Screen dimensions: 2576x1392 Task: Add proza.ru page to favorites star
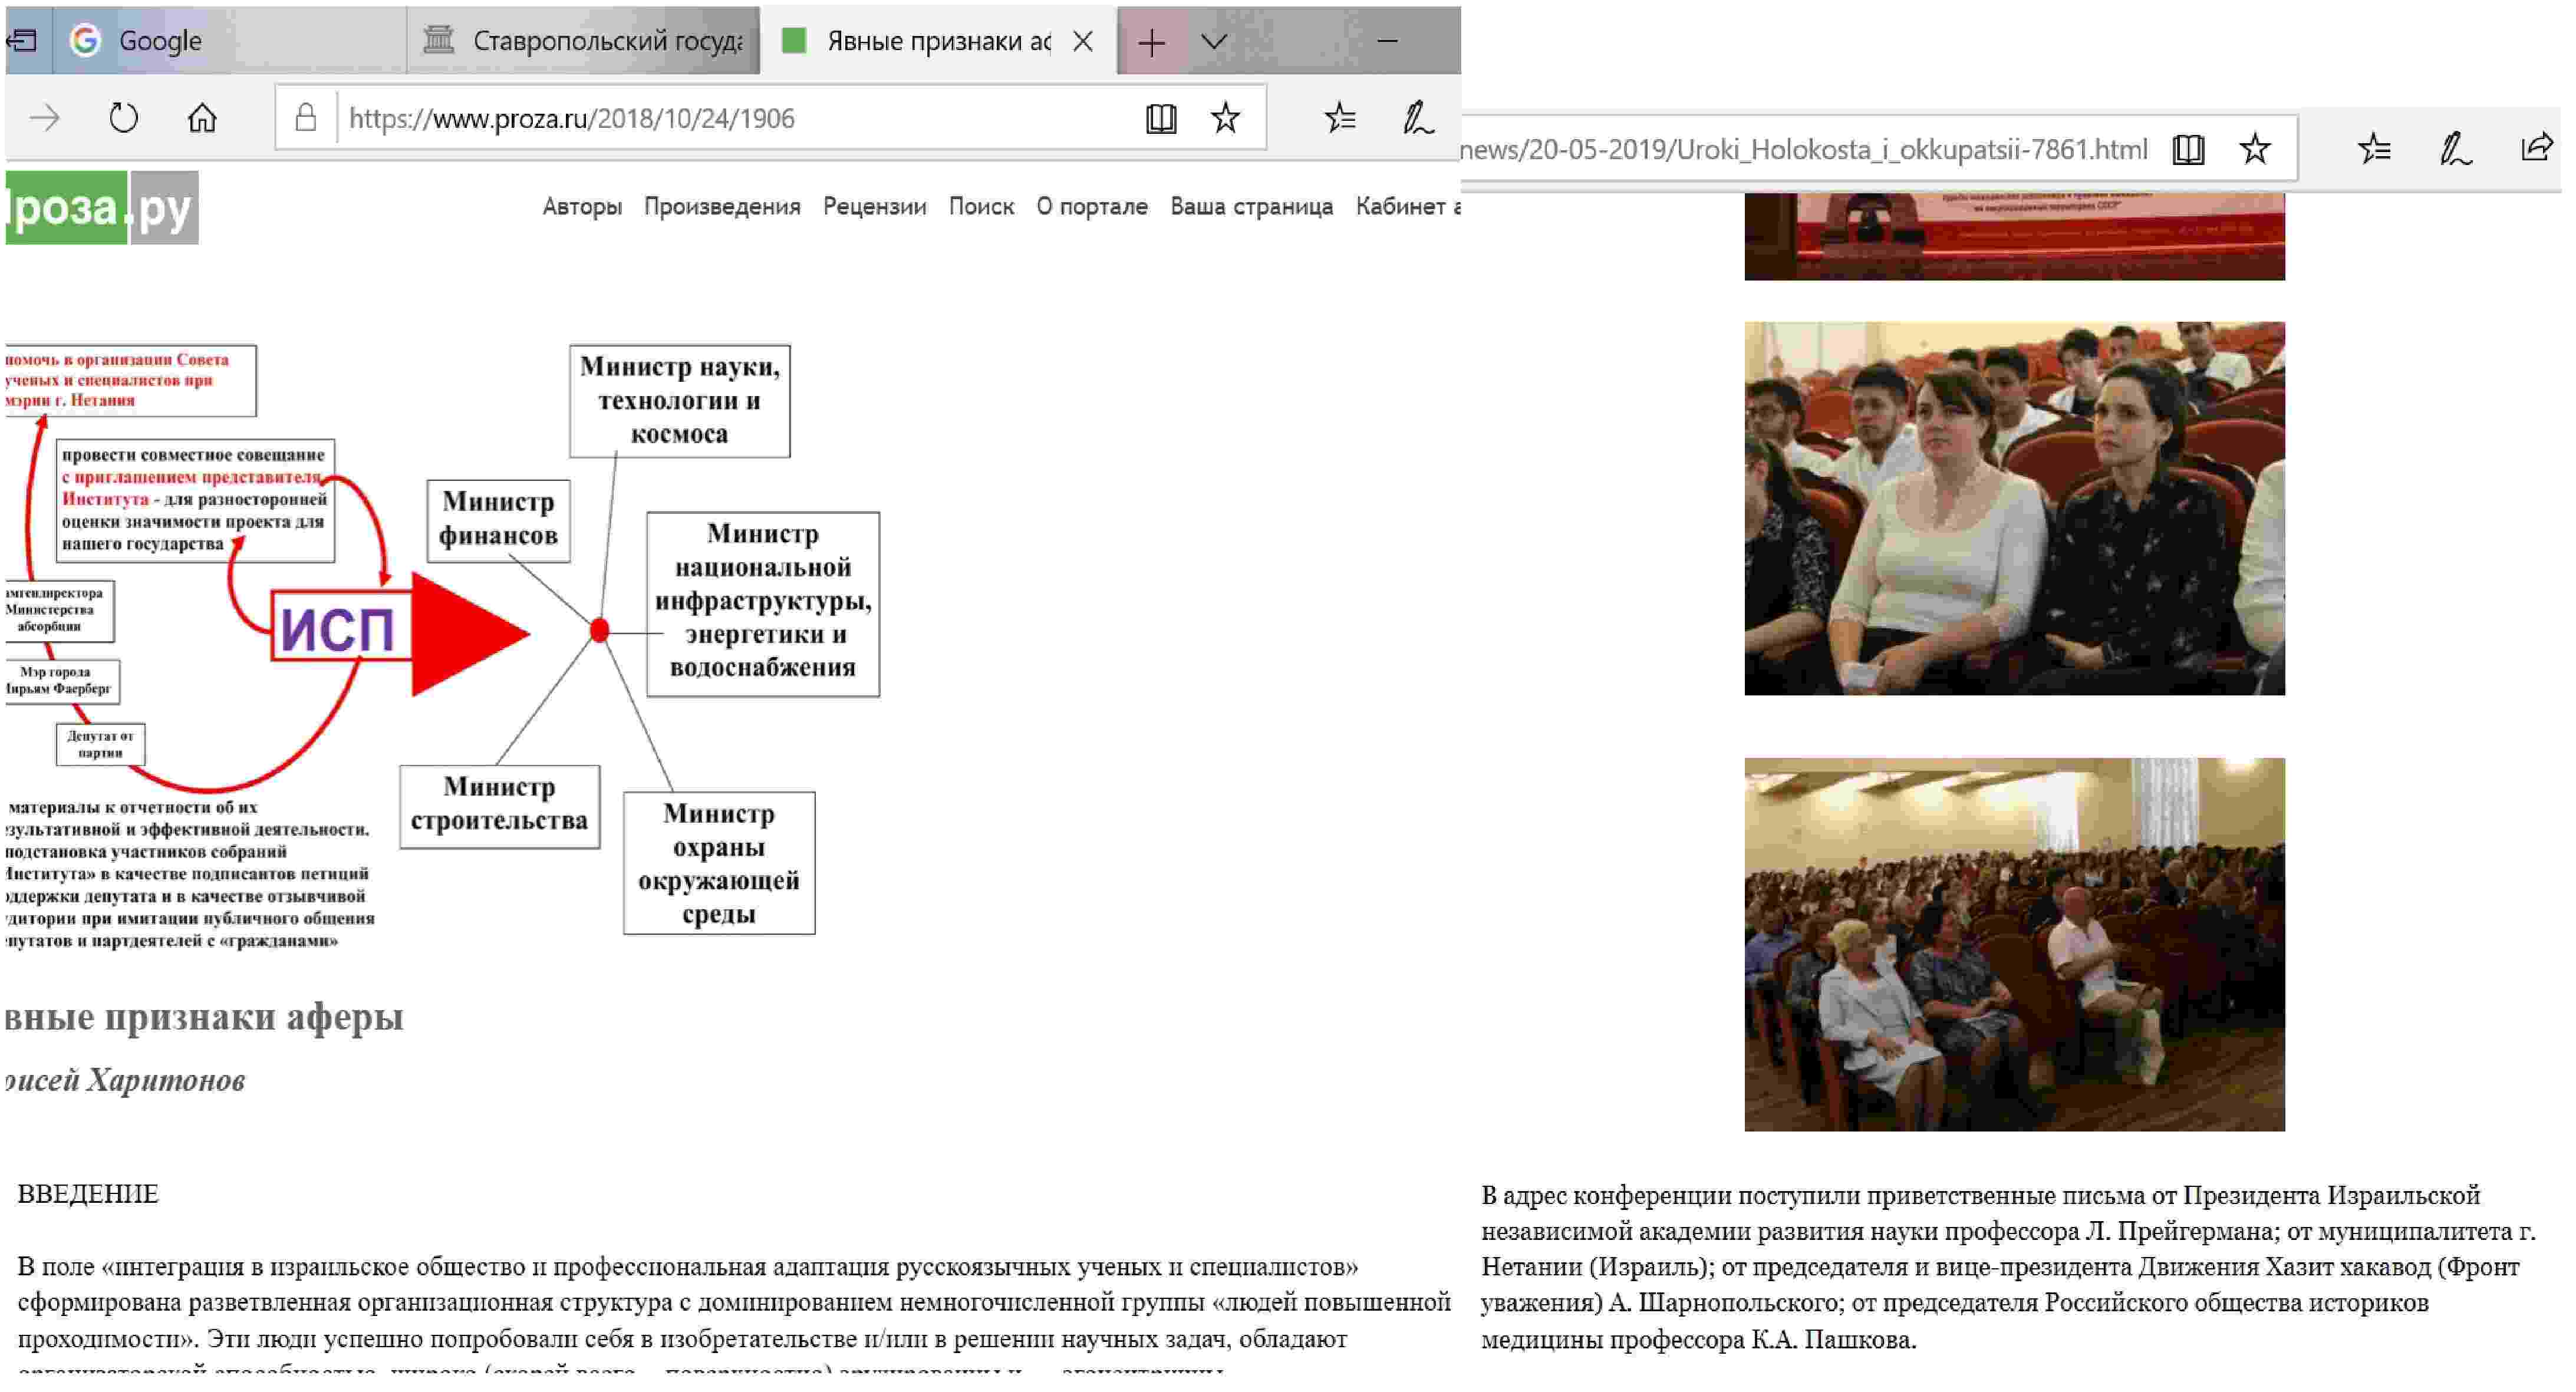tap(1225, 118)
